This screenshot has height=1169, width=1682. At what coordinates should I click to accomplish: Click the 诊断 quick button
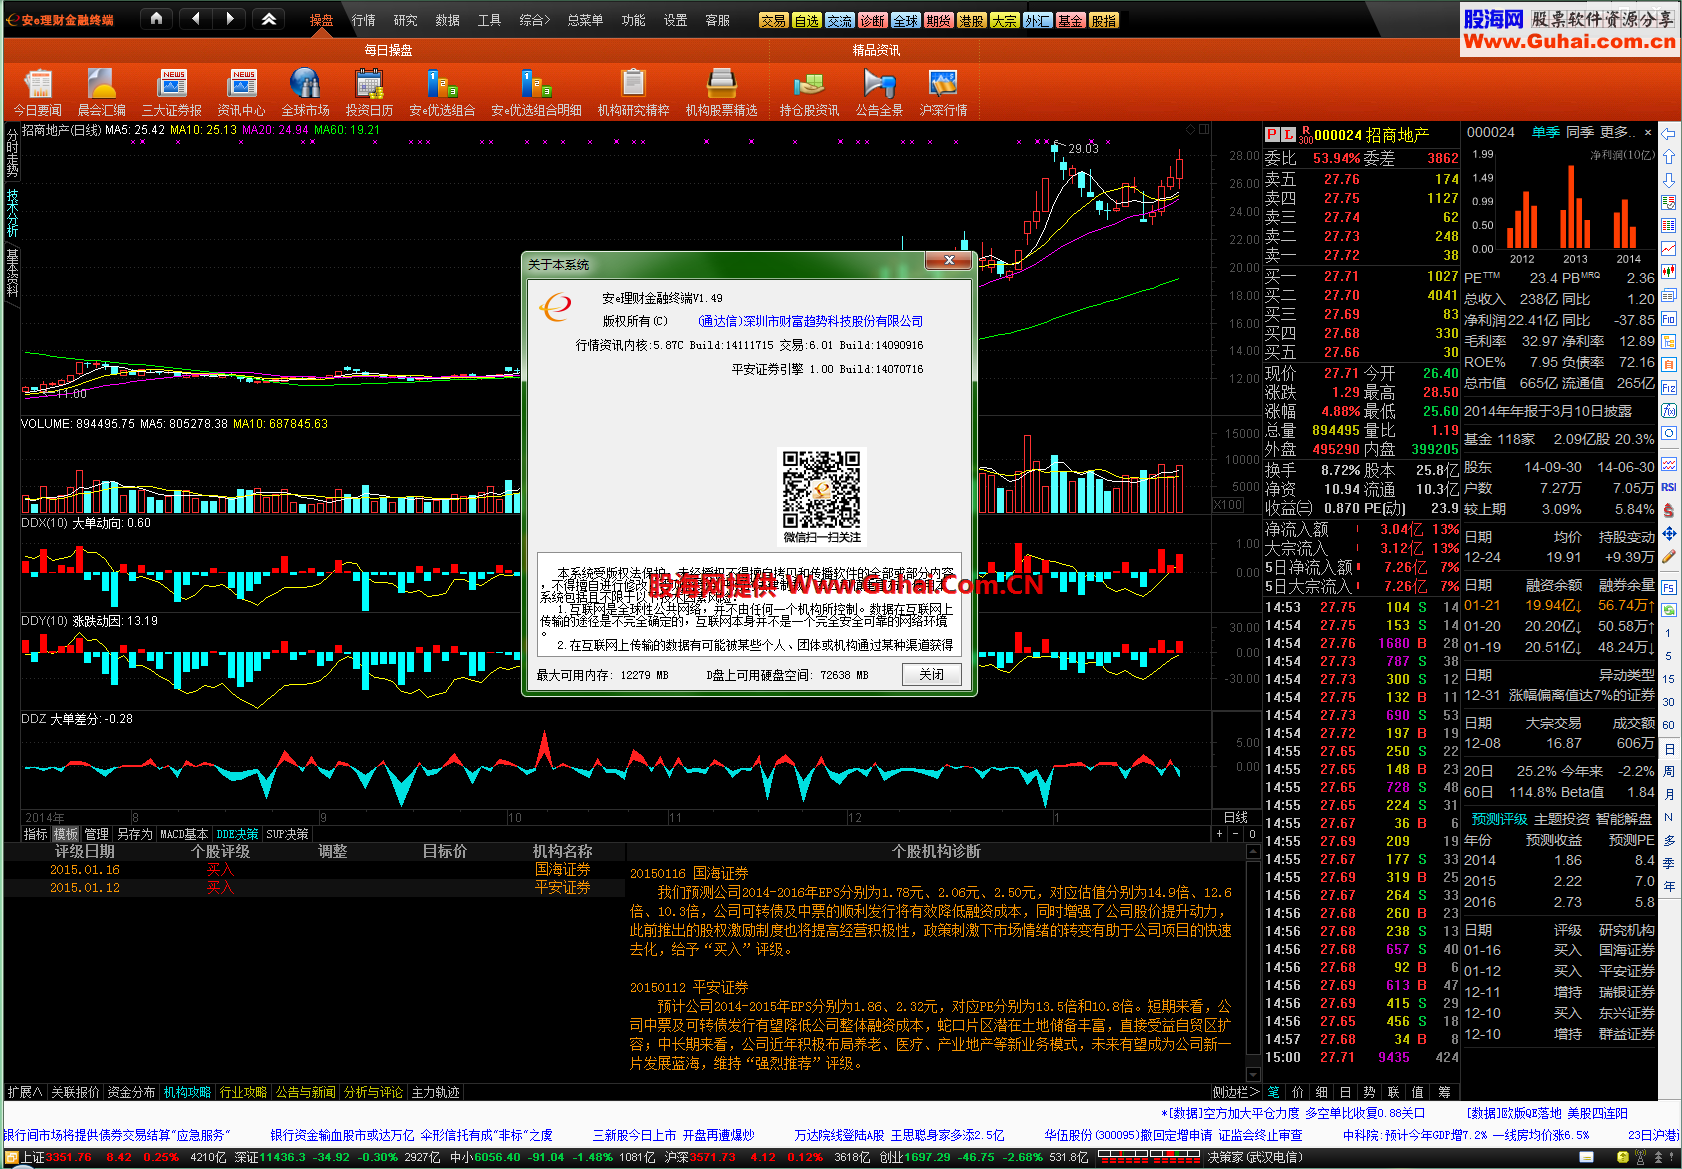[x=872, y=20]
